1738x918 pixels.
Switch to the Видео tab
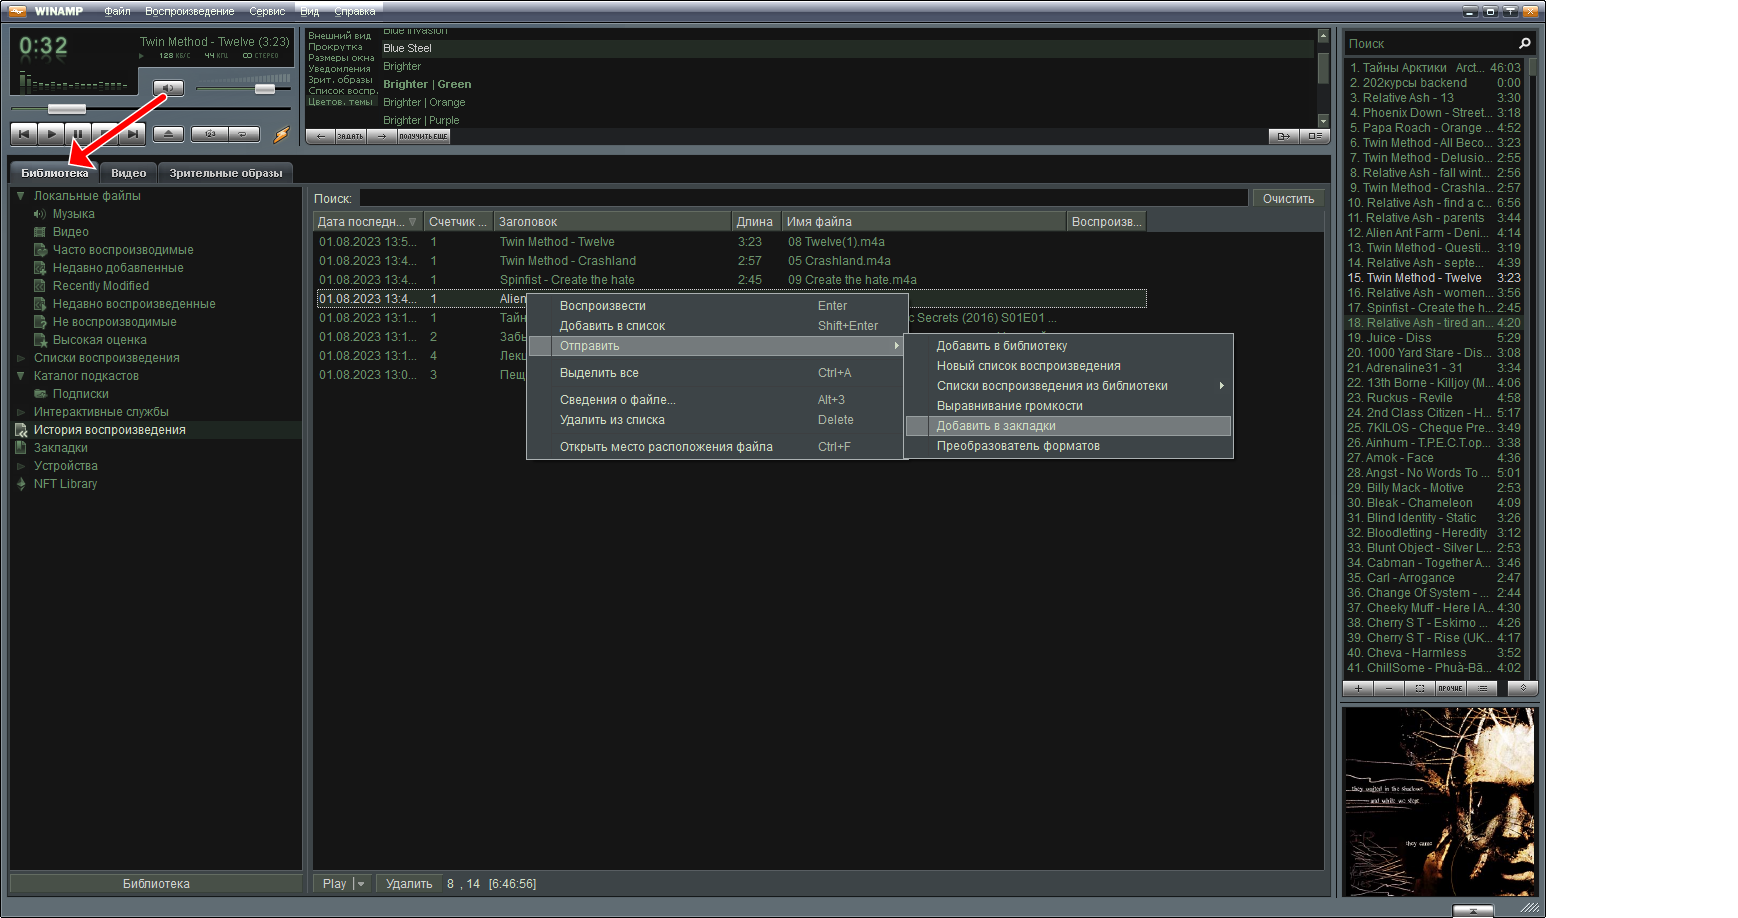pyautogui.click(x=127, y=171)
